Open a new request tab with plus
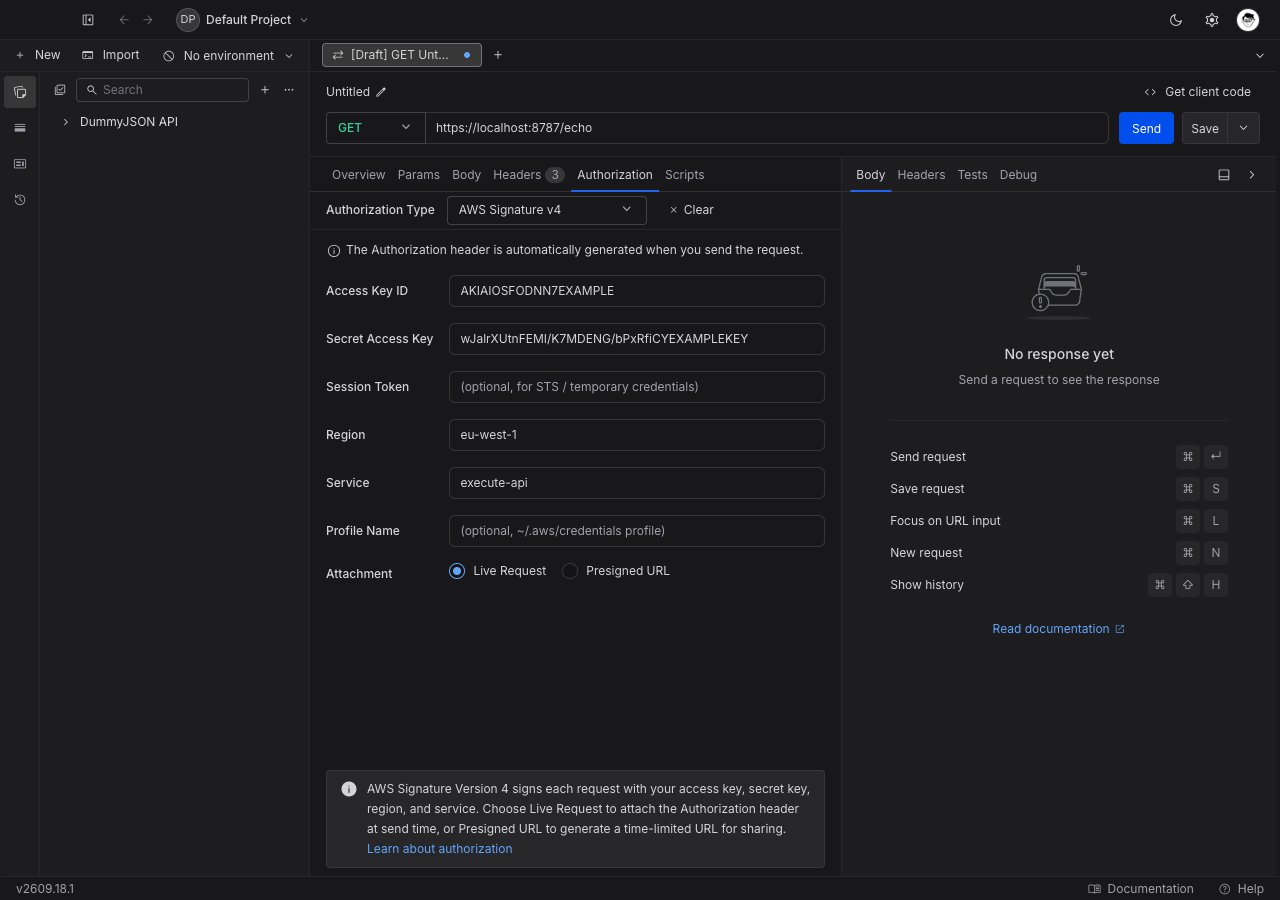This screenshot has width=1280, height=900. pyautogui.click(x=498, y=55)
